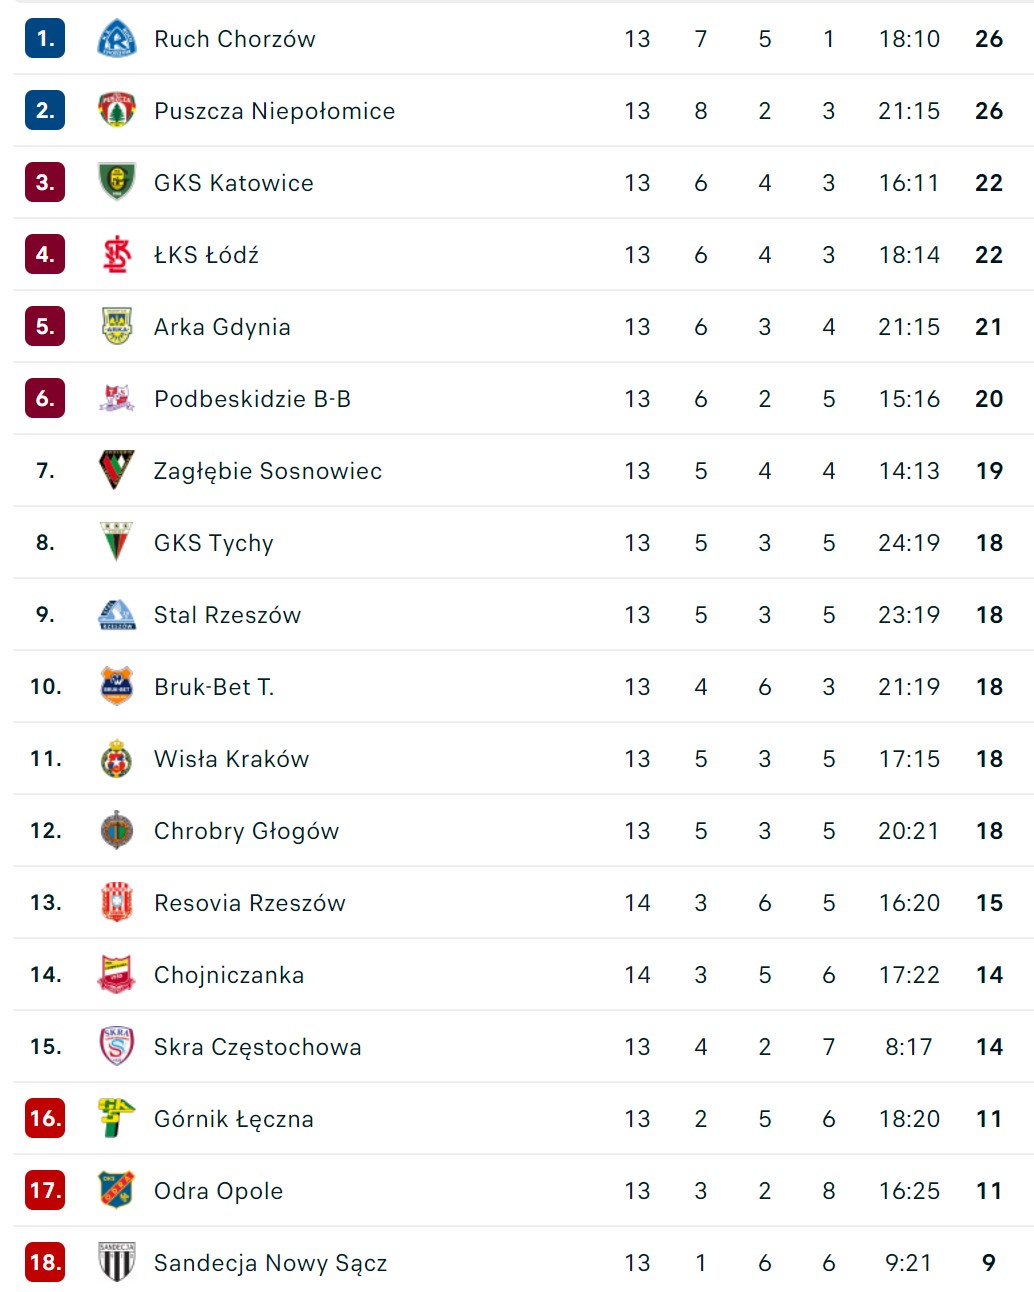Click the Bruk-Bet T. team badge
The width and height of the screenshot is (1034, 1292).
pyautogui.click(x=117, y=686)
